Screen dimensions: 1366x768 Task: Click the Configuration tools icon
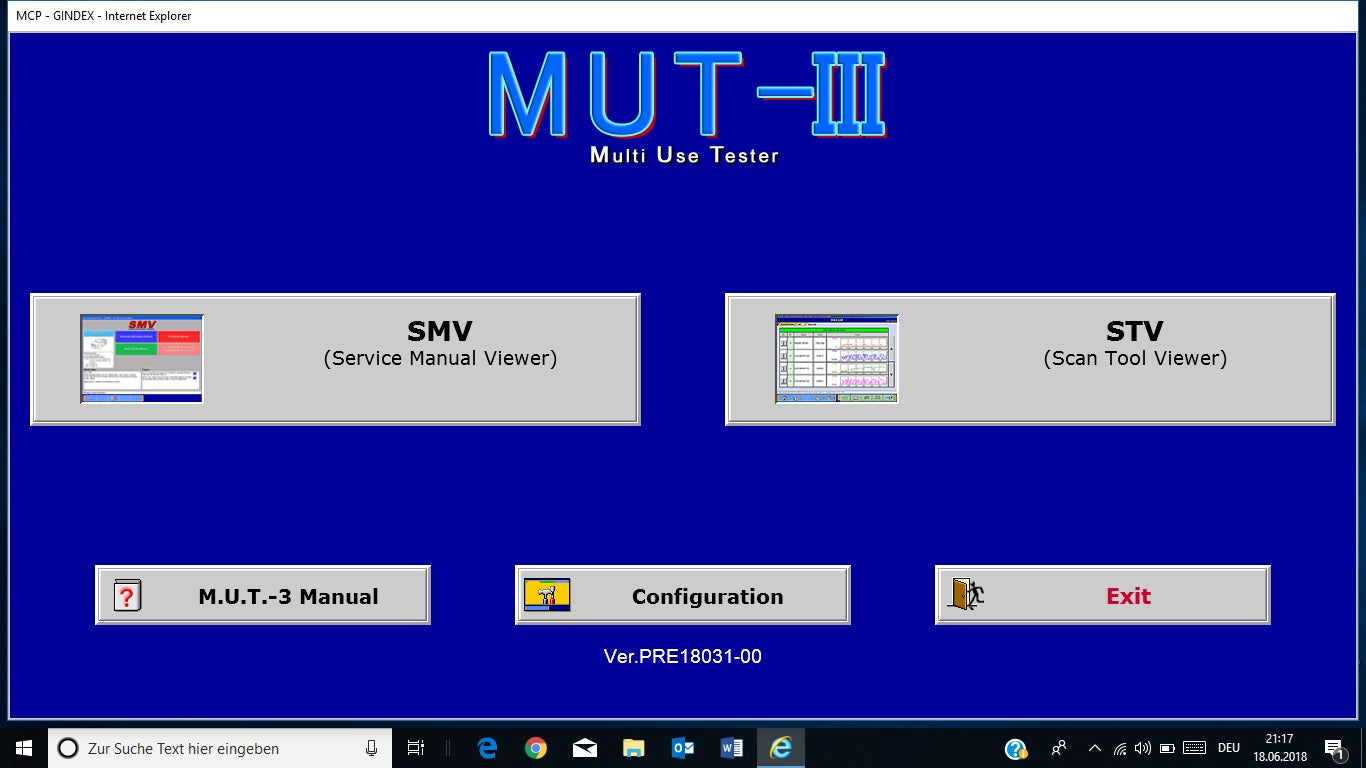[x=547, y=595]
